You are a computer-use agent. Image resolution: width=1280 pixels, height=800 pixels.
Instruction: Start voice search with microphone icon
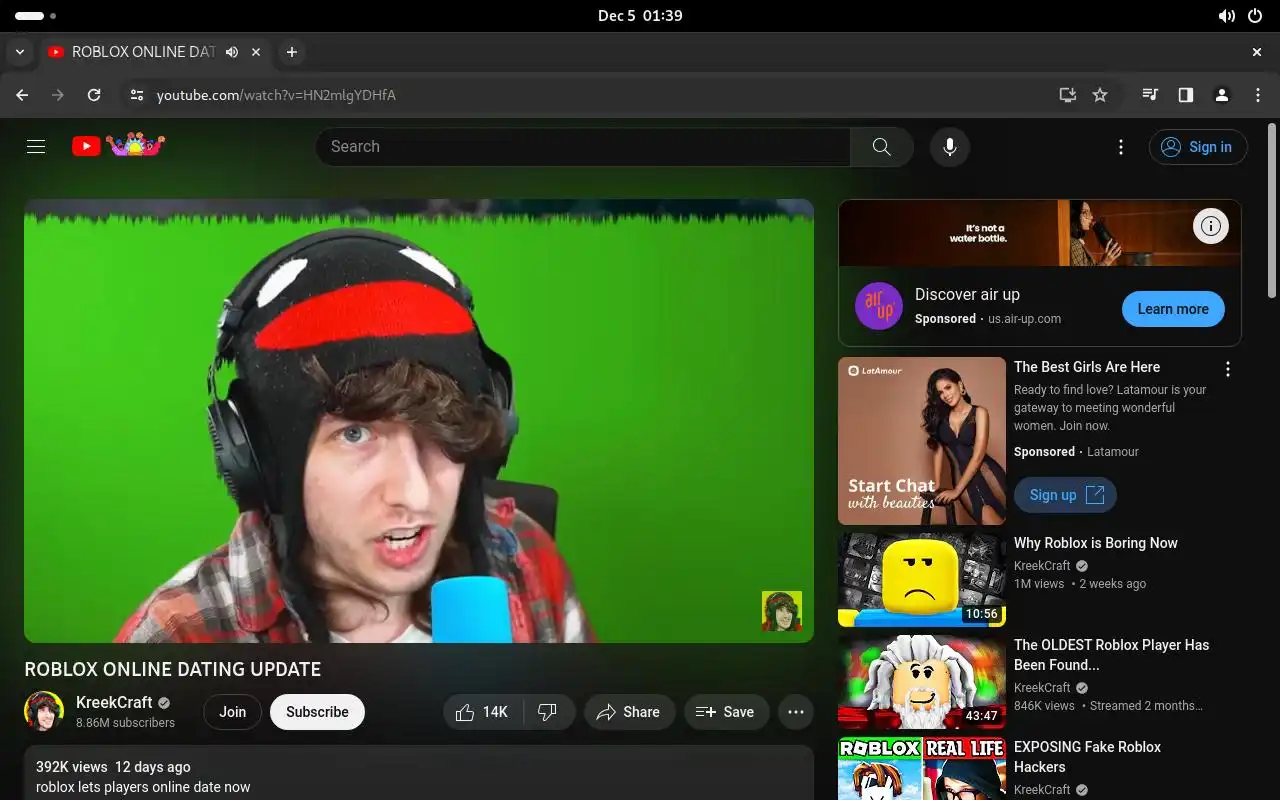click(949, 147)
